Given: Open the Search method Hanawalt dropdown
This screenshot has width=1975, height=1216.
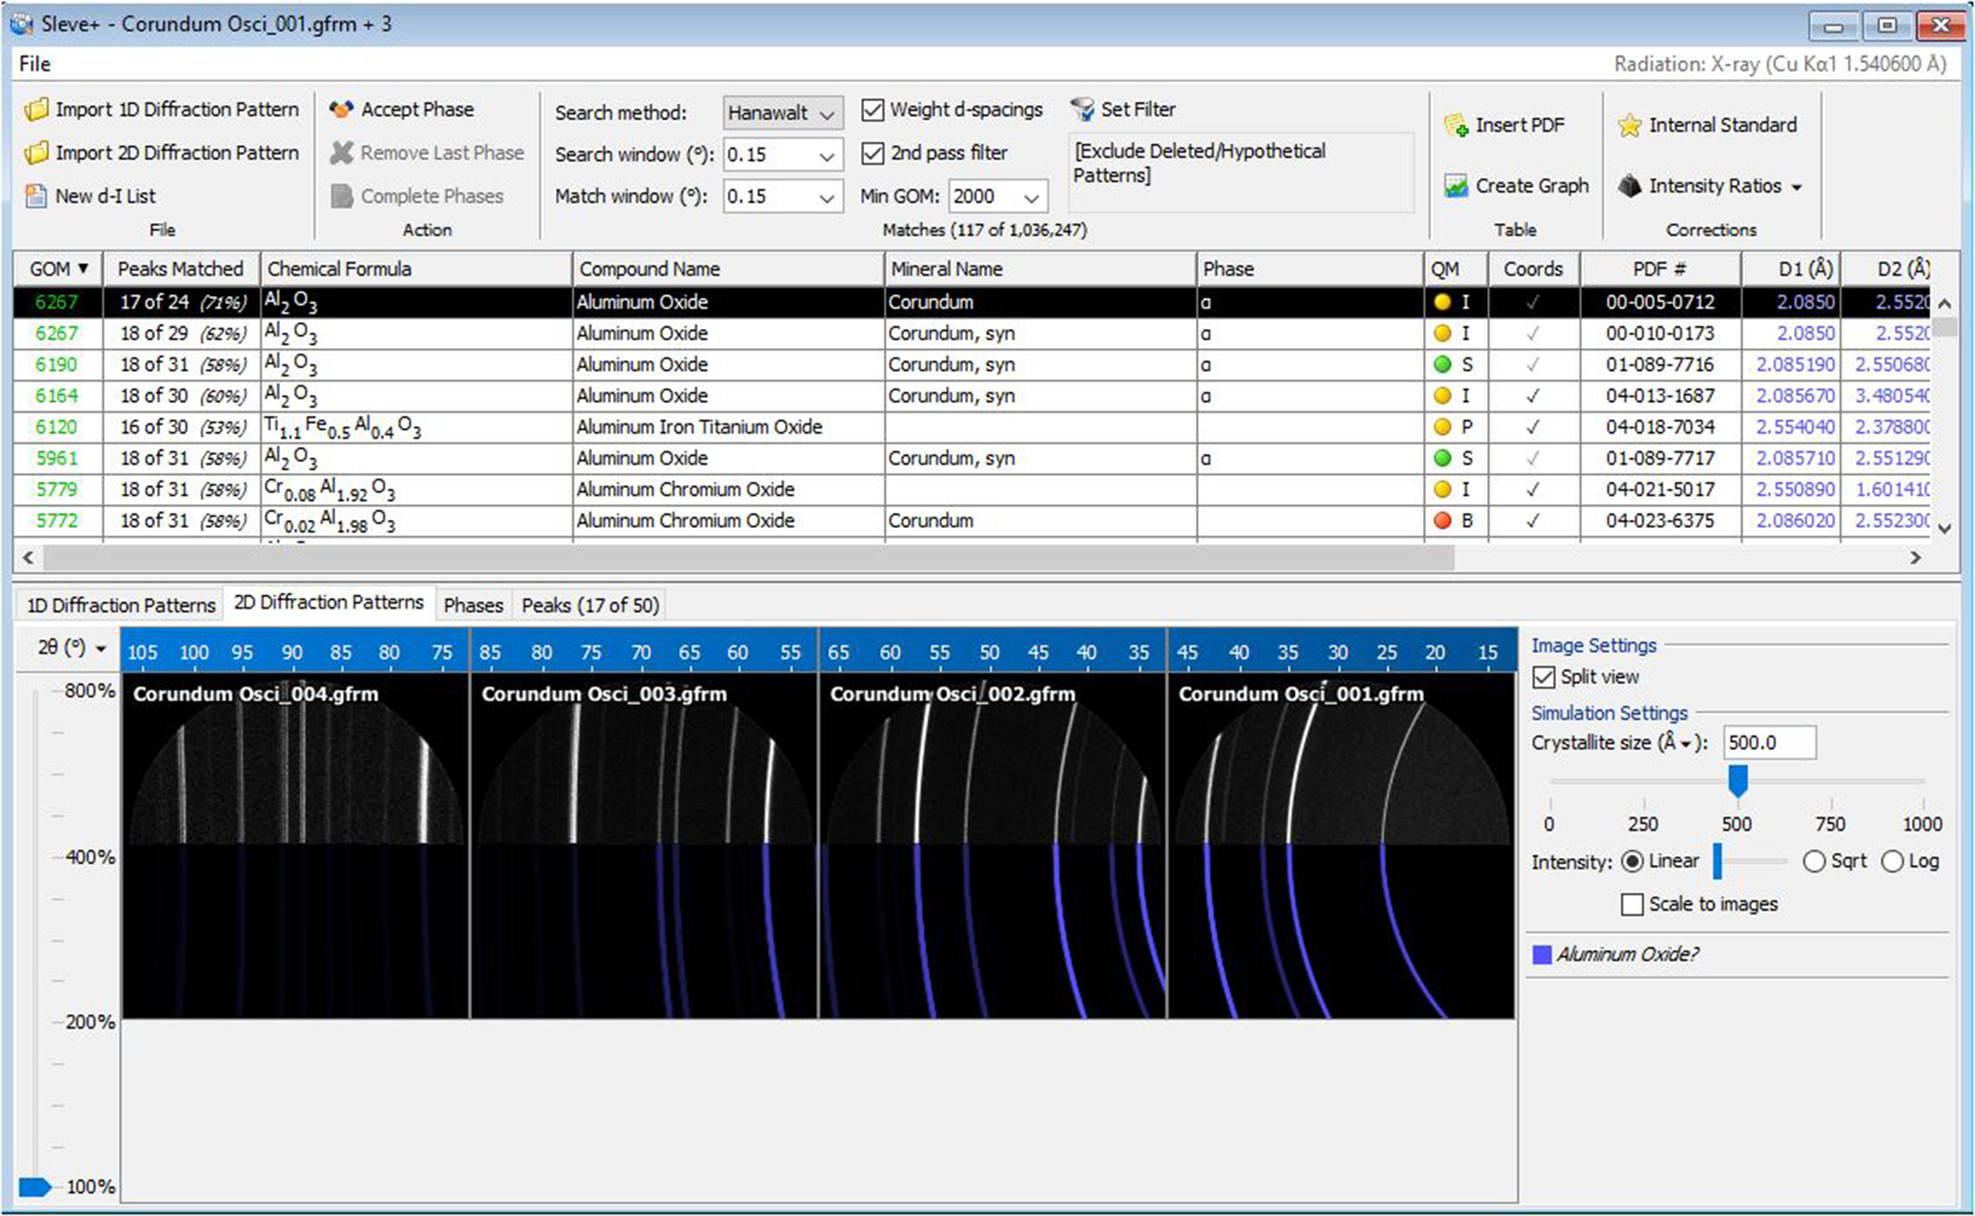Looking at the screenshot, I should pyautogui.click(x=782, y=113).
